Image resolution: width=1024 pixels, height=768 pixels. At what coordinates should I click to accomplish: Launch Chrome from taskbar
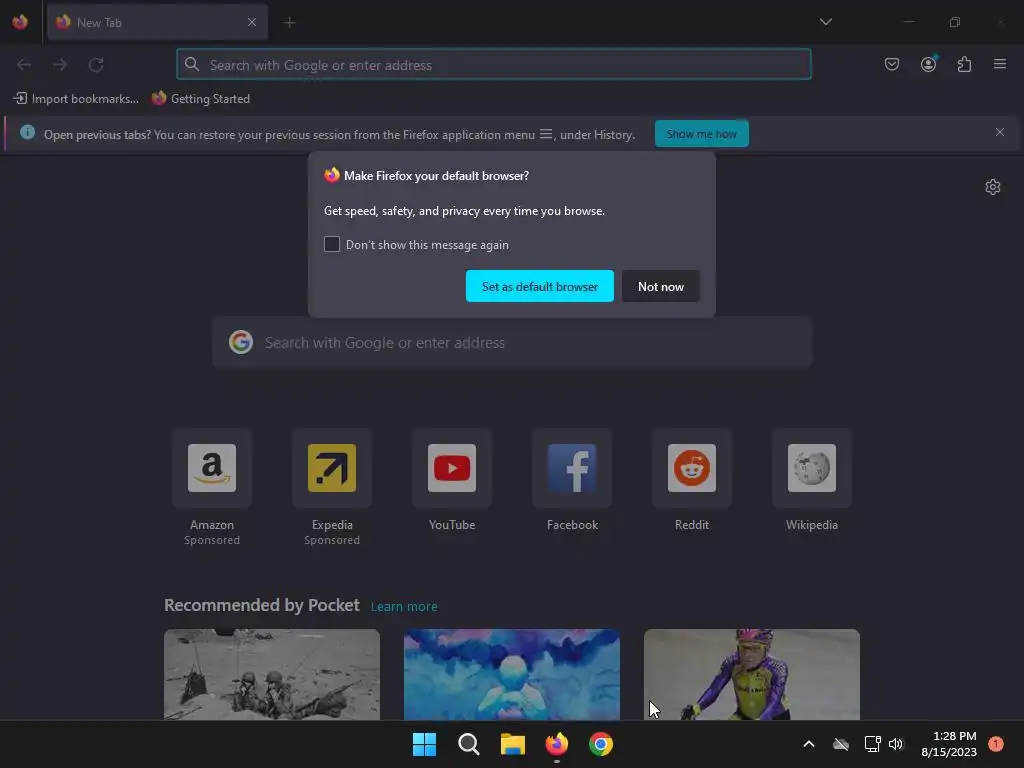tap(601, 744)
